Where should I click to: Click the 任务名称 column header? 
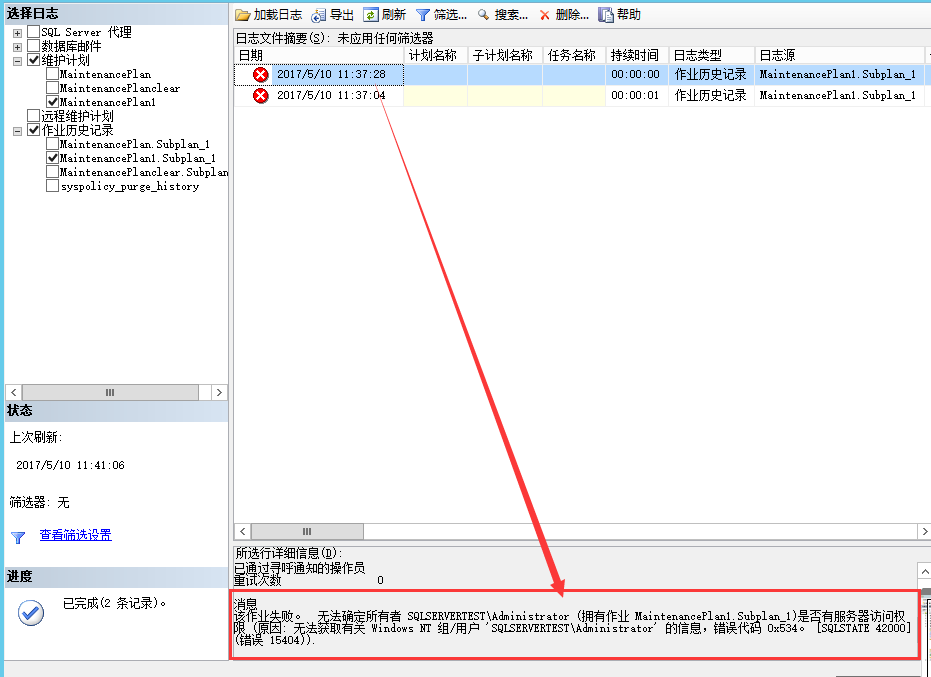[574, 55]
